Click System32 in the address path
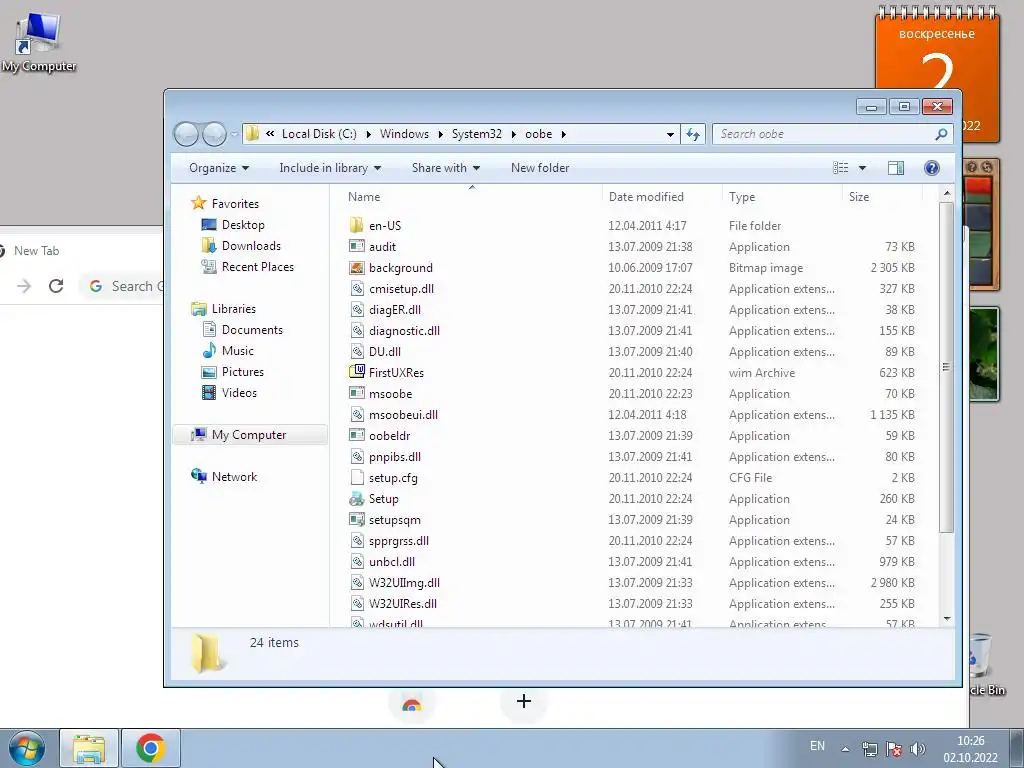Image resolution: width=1024 pixels, height=768 pixels. (477, 134)
